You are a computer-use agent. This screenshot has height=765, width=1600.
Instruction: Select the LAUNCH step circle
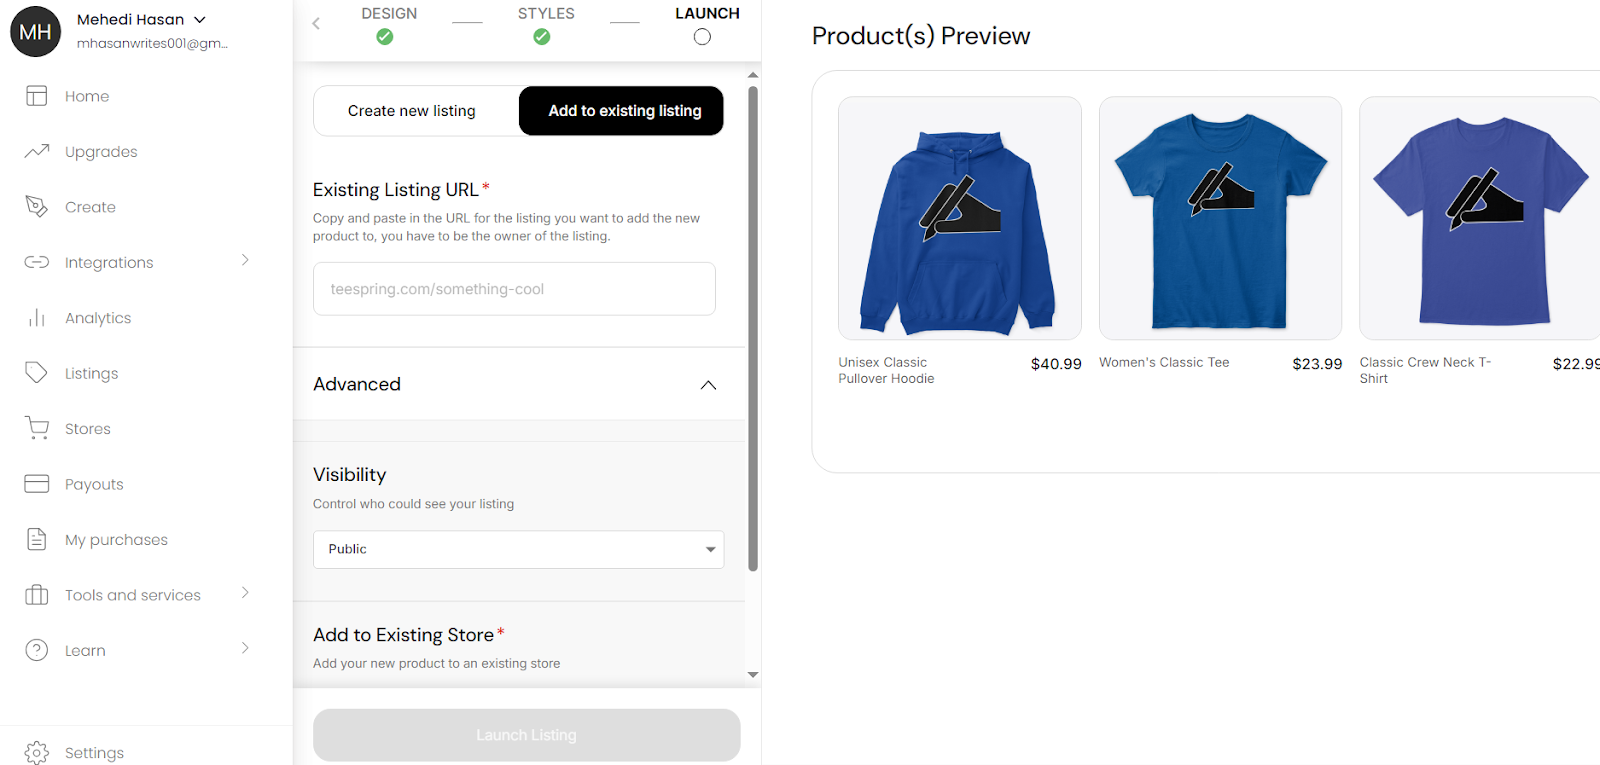(x=702, y=37)
